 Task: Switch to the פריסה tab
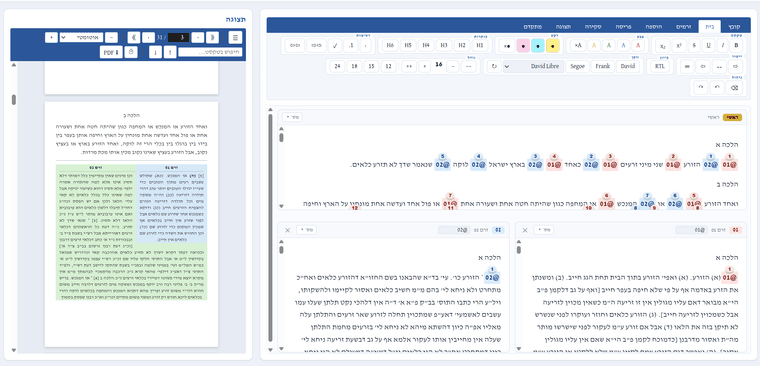pos(623,26)
